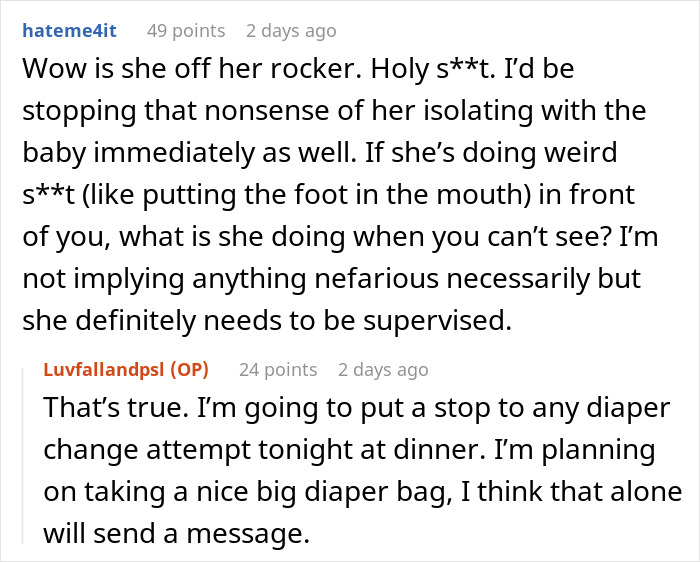
Task: Click the 24 points score
Action: click(x=278, y=370)
